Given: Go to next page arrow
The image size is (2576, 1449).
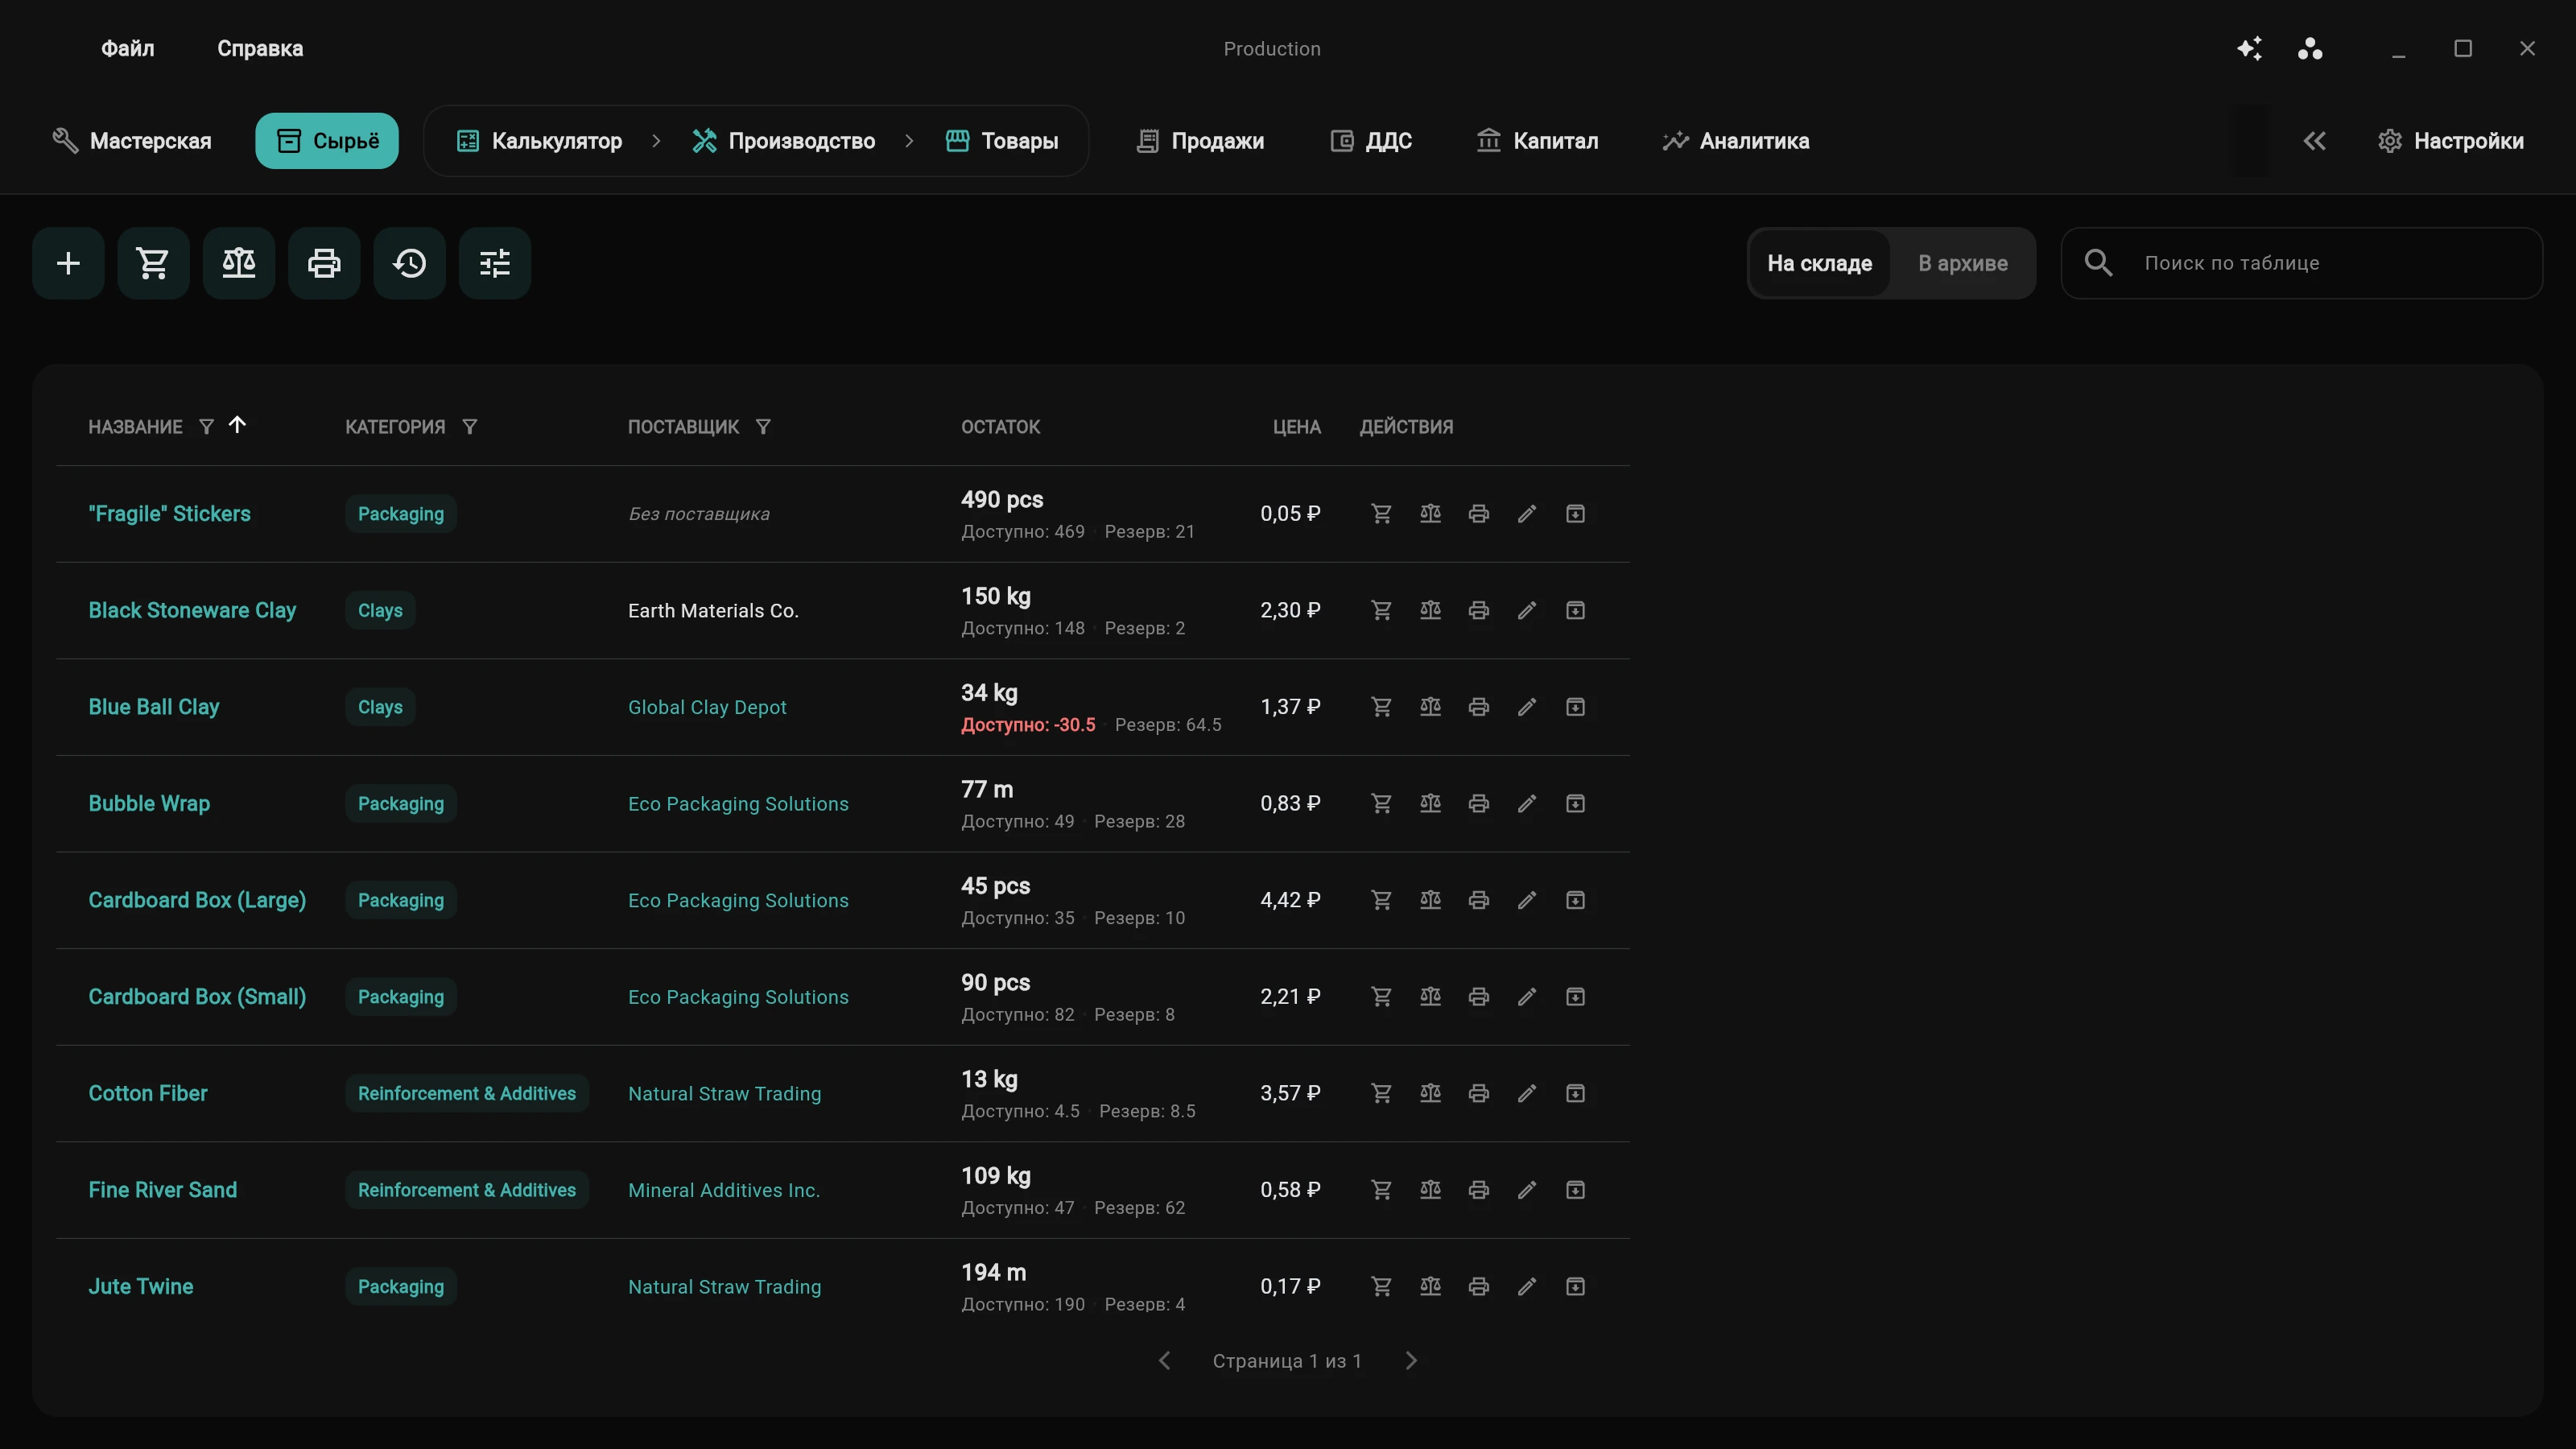Looking at the screenshot, I should tap(1411, 1360).
